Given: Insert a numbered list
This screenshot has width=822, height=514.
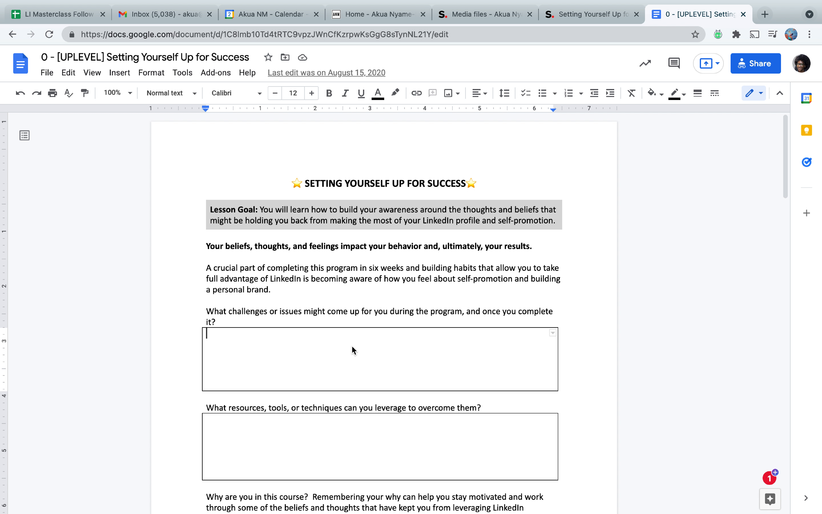Looking at the screenshot, I should [568, 93].
